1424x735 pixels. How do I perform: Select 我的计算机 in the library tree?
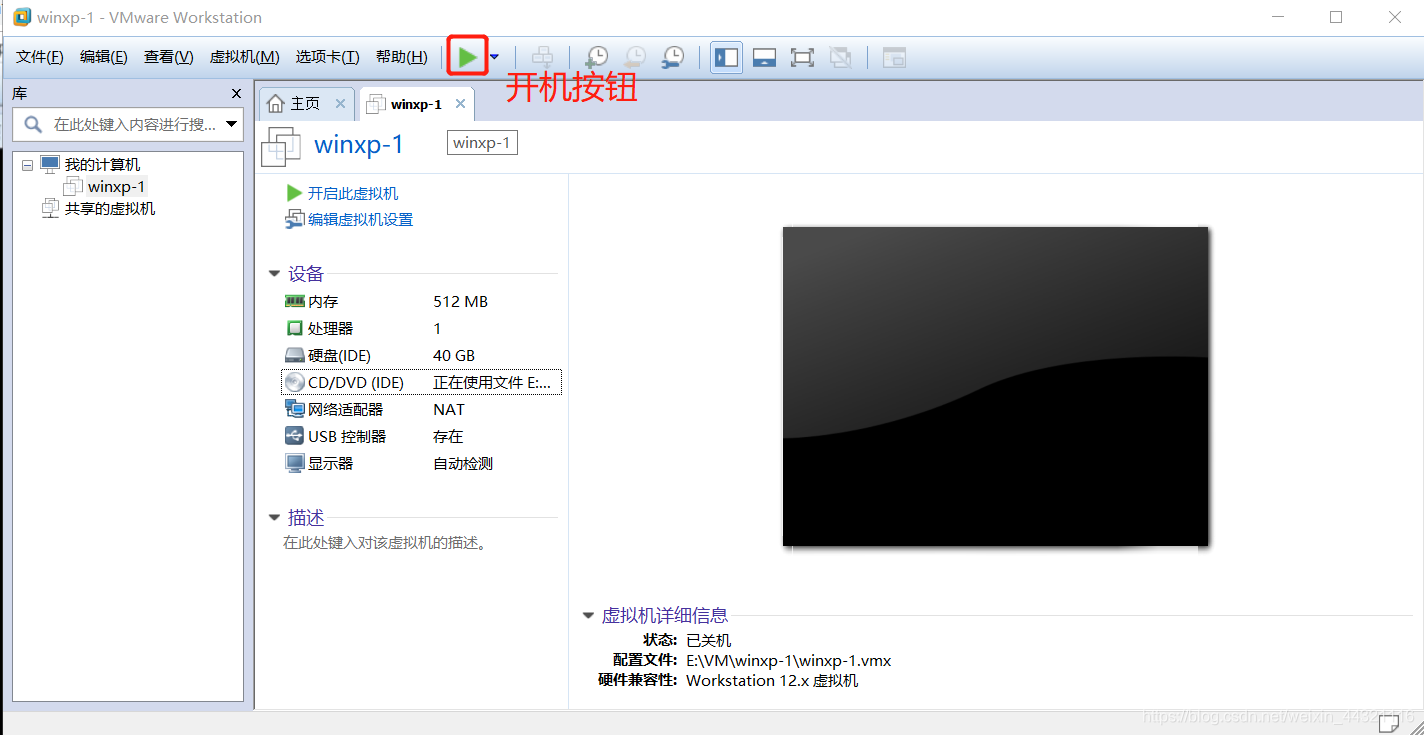(102, 165)
